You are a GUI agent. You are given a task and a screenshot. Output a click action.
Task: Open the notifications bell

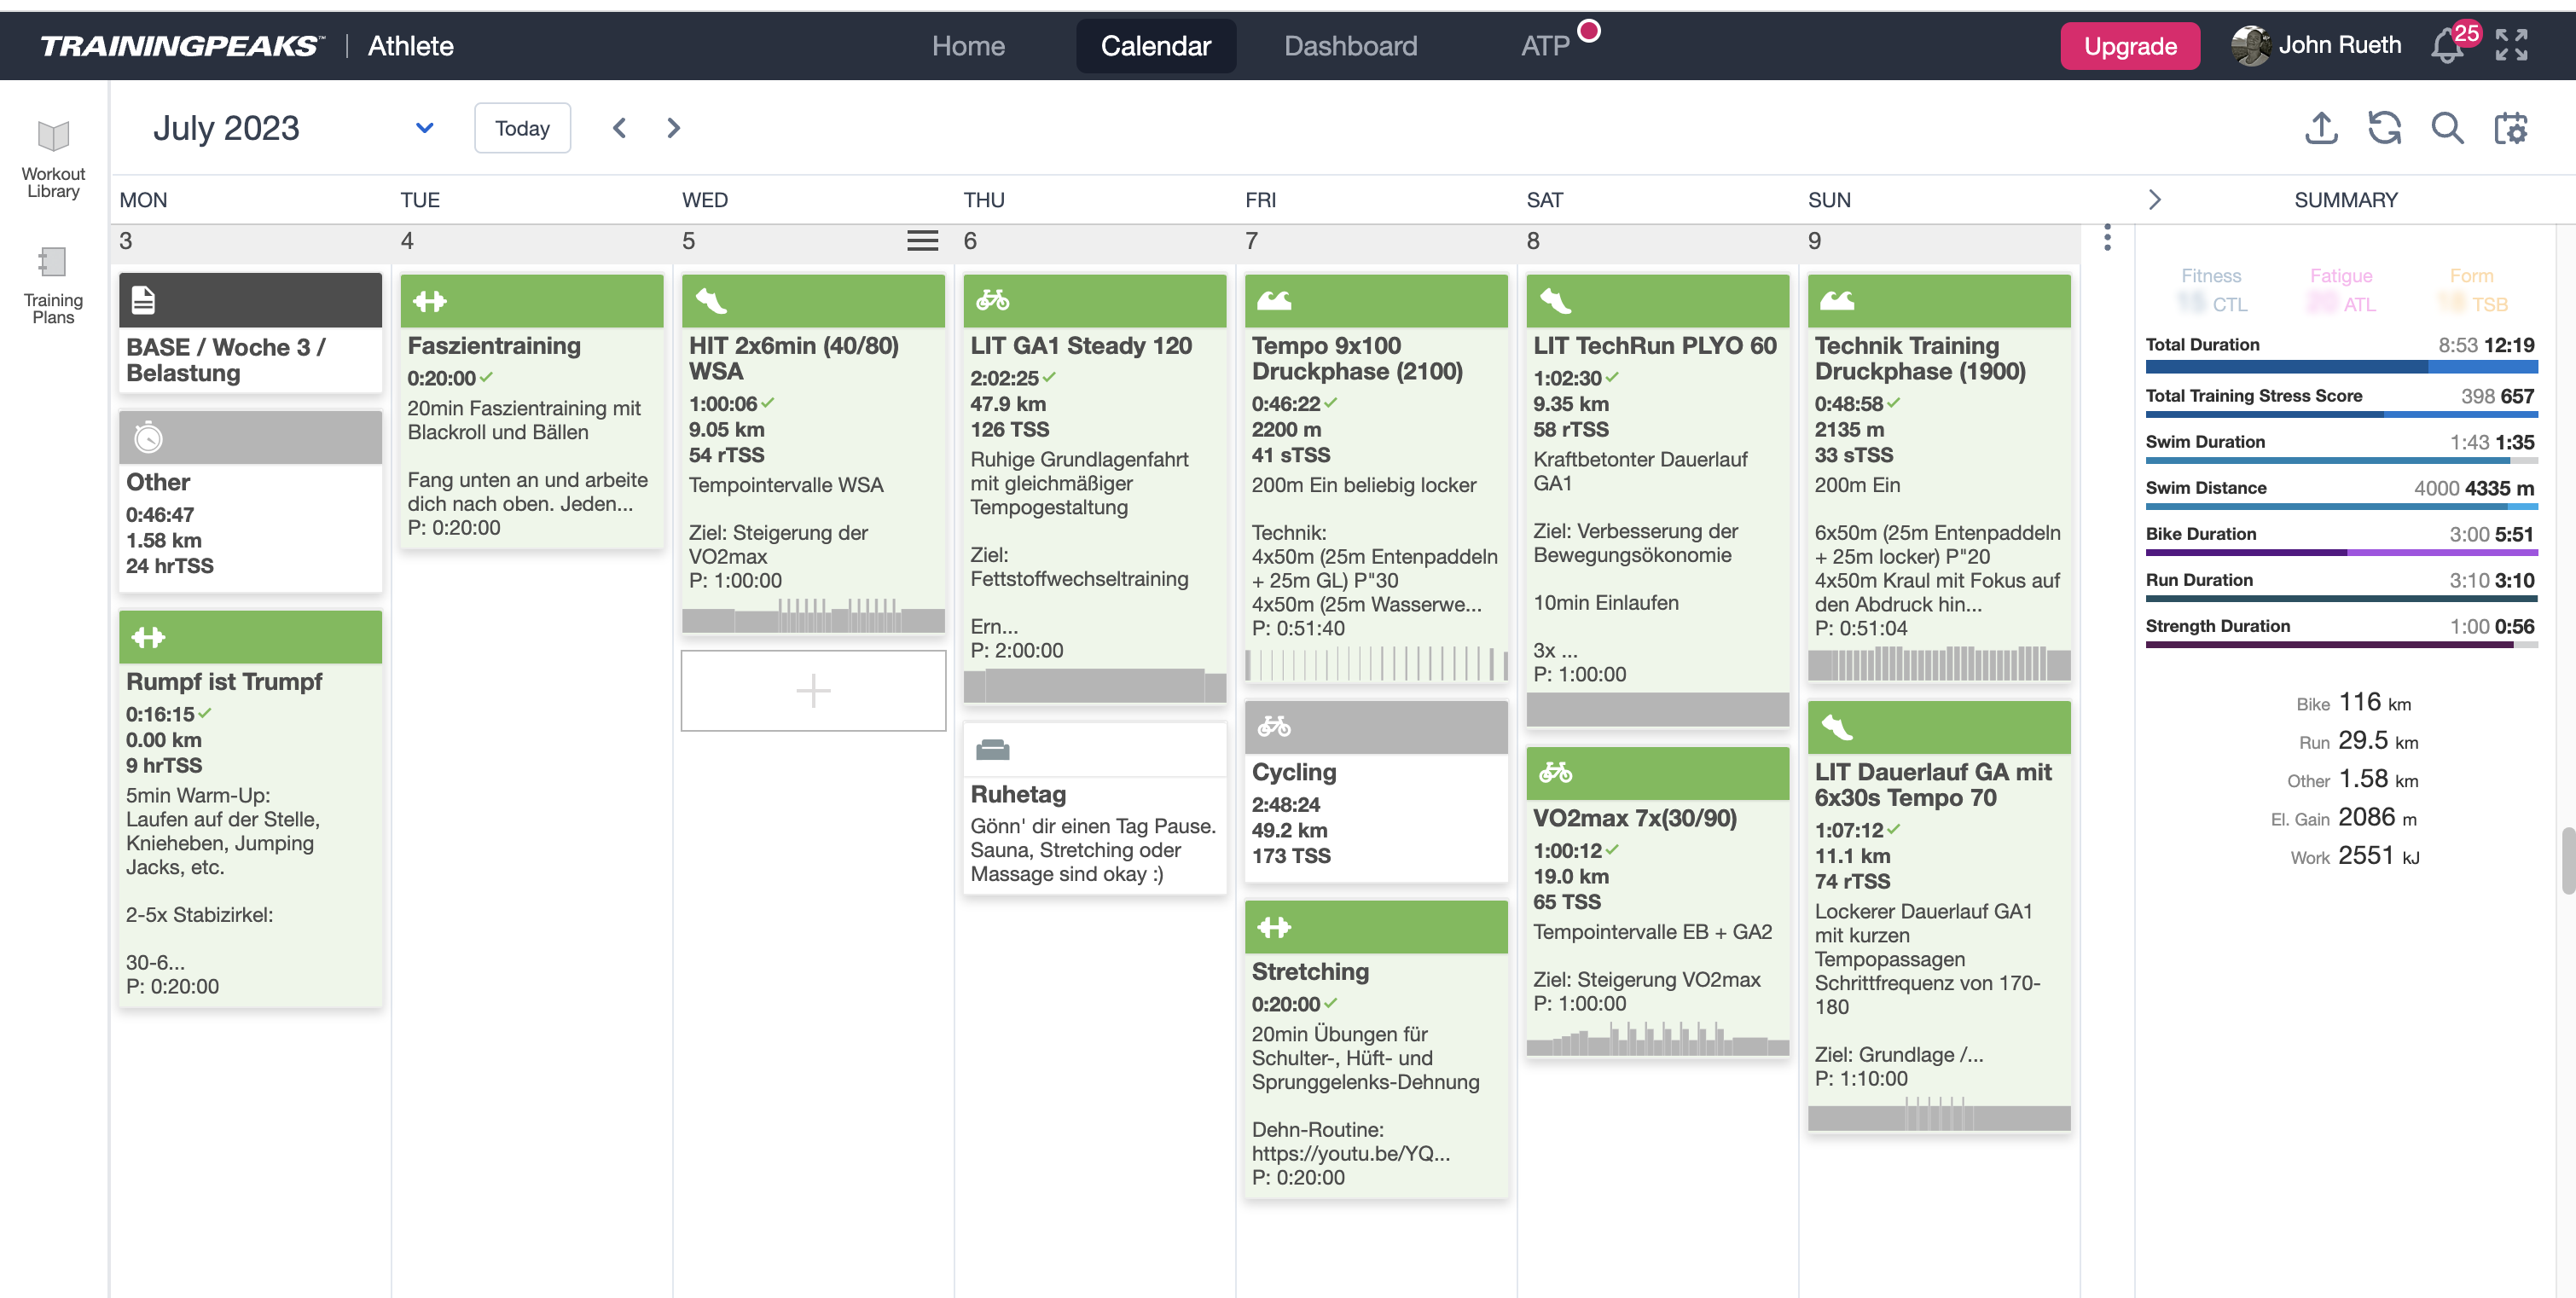pyautogui.click(x=2447, y=45)
